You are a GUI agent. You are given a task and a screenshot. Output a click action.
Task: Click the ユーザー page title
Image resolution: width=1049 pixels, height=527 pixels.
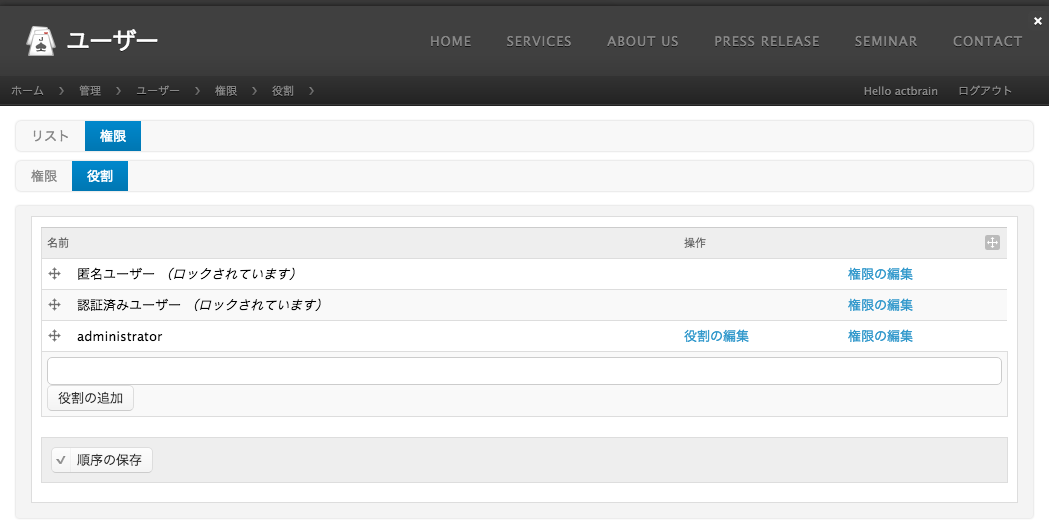[x=112, y=41]
